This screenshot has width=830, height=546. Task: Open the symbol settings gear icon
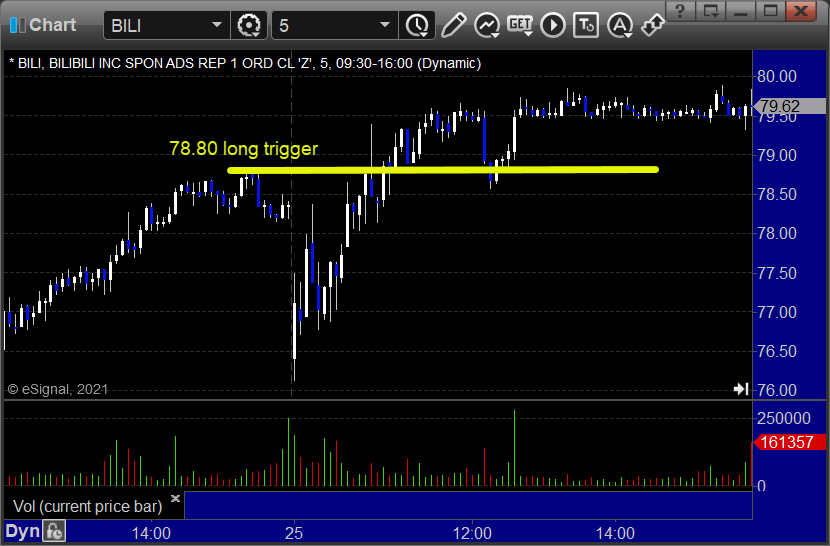[249, 25]
